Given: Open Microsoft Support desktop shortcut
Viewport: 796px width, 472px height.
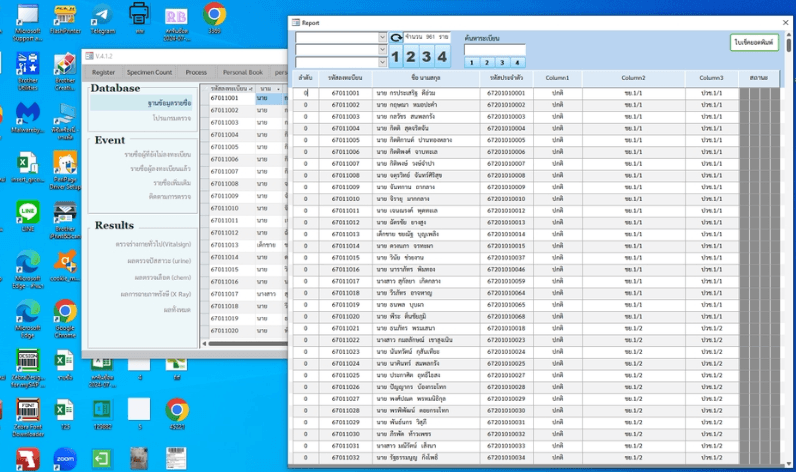Looking at the screenshot, I should (x=27, y=22).
